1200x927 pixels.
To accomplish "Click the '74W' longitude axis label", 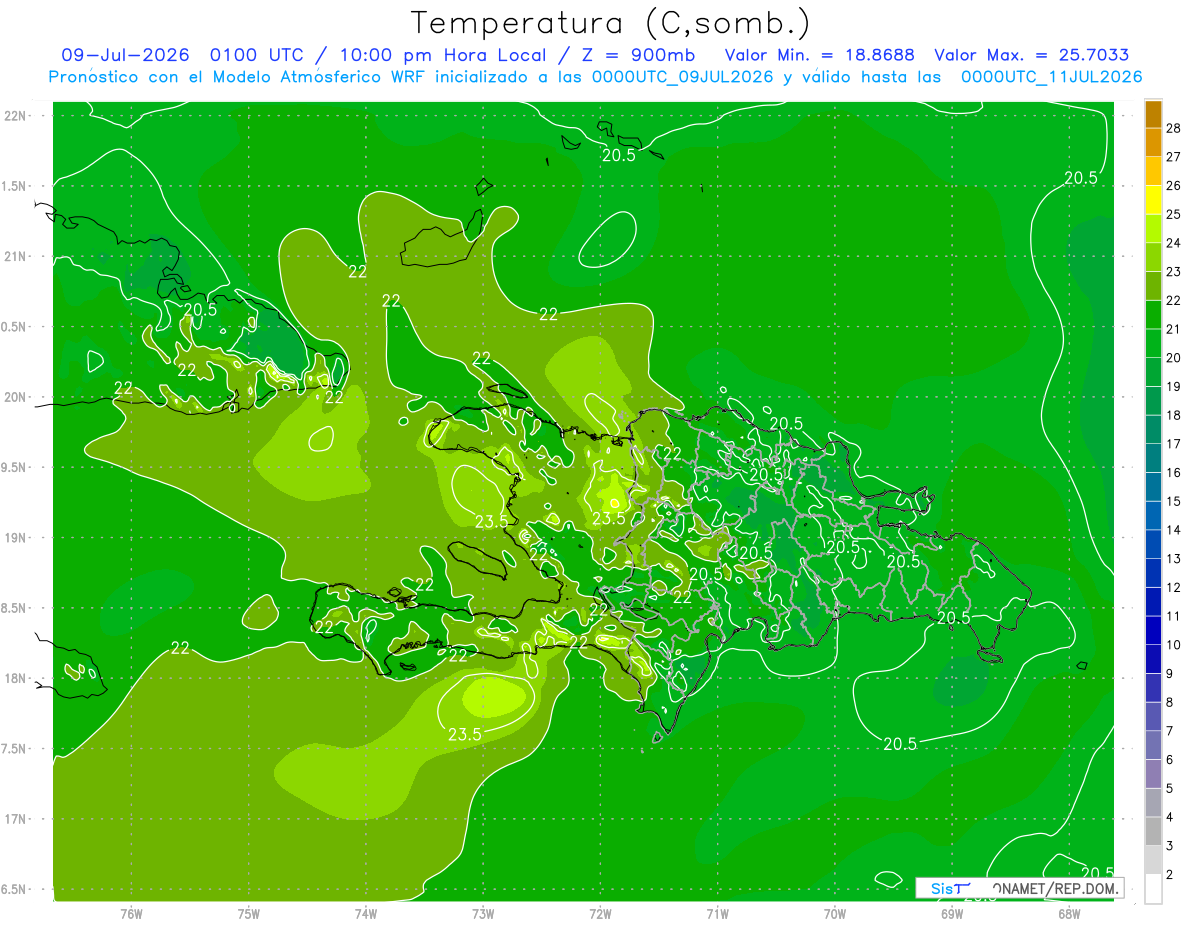I will point(365,913).
